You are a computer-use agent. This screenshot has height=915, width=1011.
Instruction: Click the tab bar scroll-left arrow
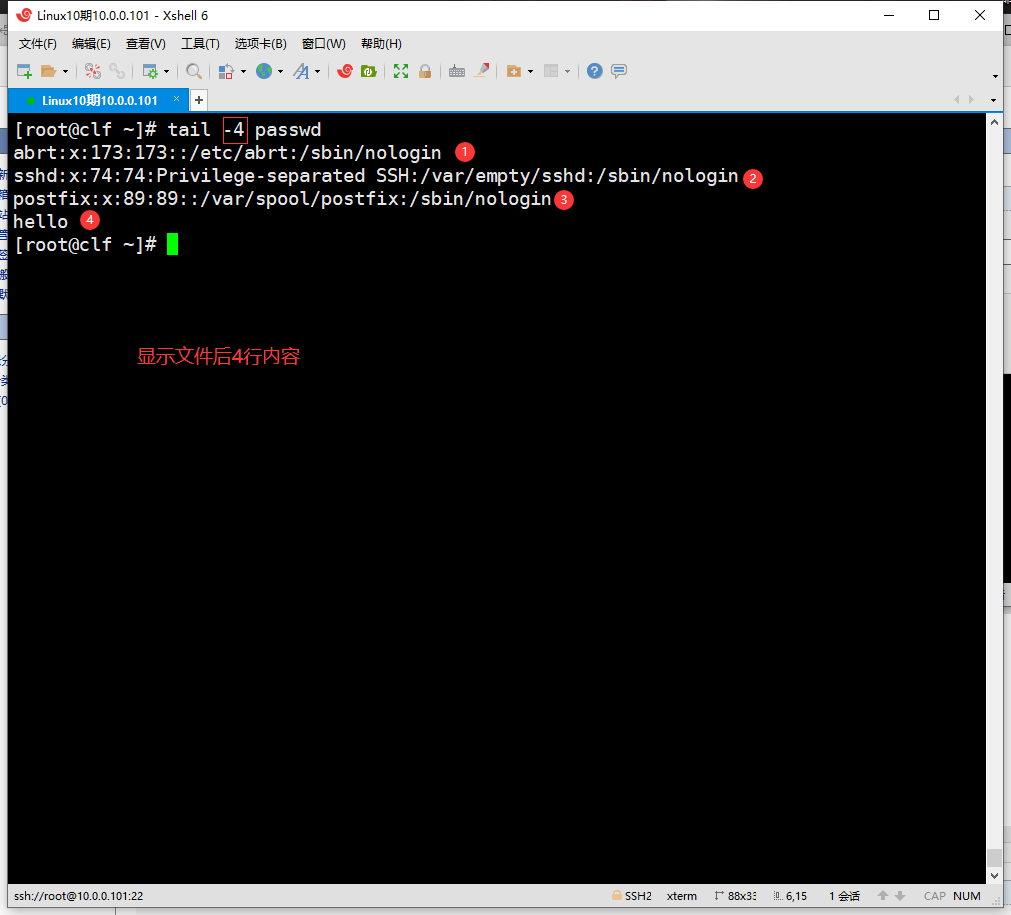click(956, 99)
